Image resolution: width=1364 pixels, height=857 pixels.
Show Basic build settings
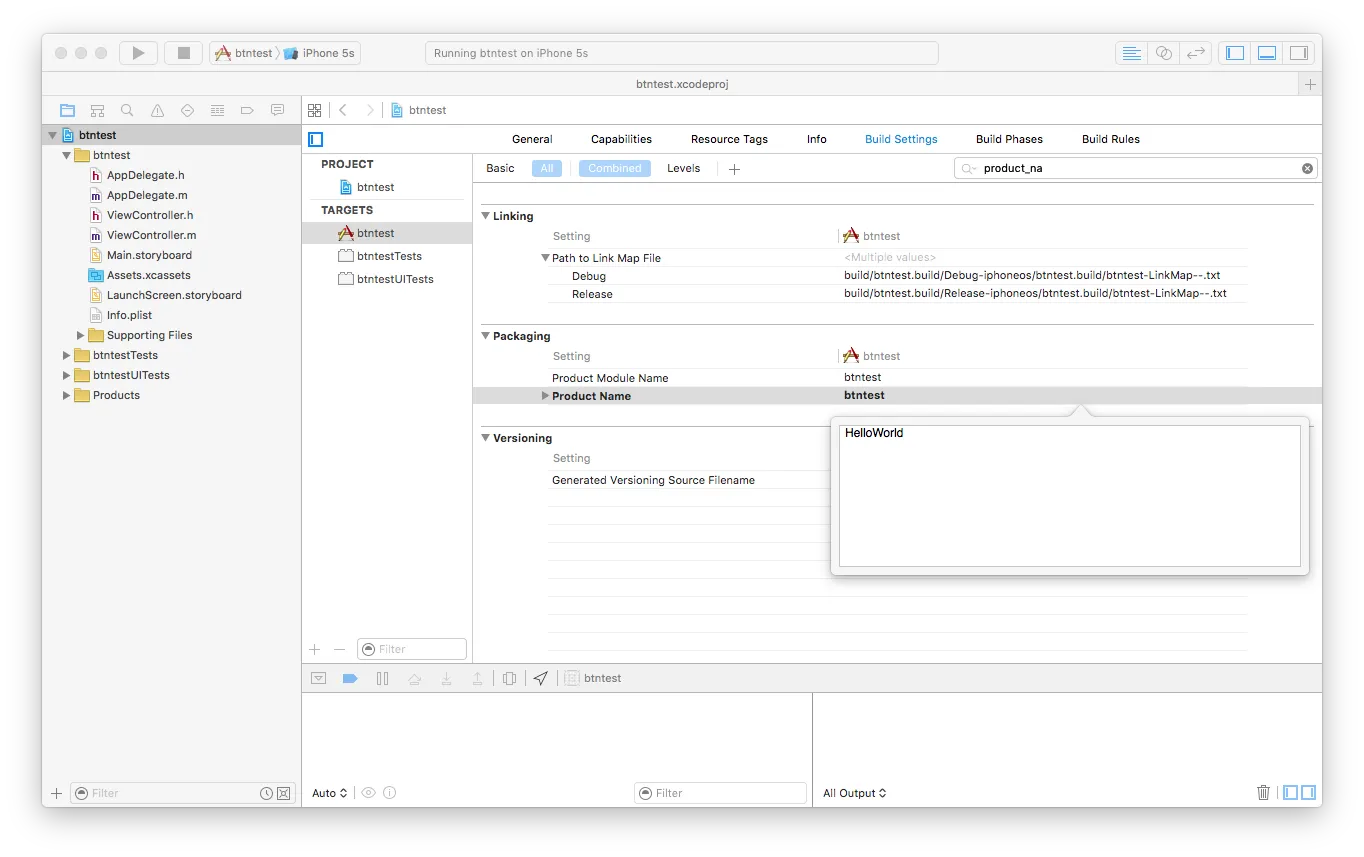tap(500, 169)
